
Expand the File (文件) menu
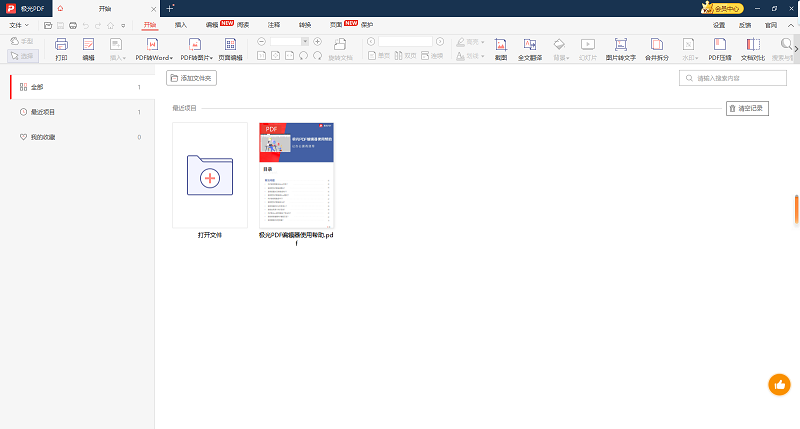[19, 25]
